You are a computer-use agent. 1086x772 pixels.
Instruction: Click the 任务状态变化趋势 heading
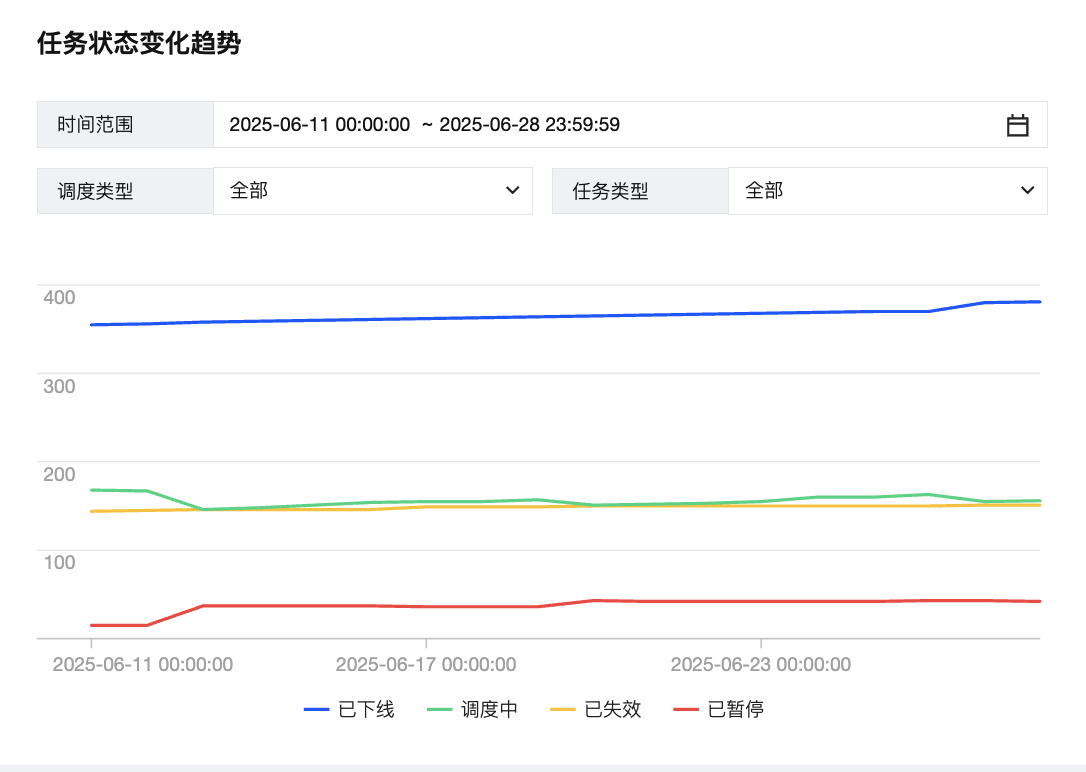pyautogui.click(x=139, y=43)
